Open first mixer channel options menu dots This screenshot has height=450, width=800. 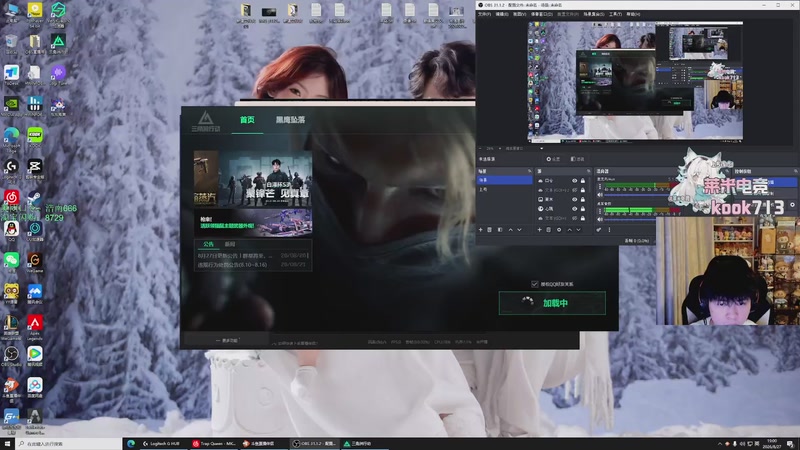point(600,186)
